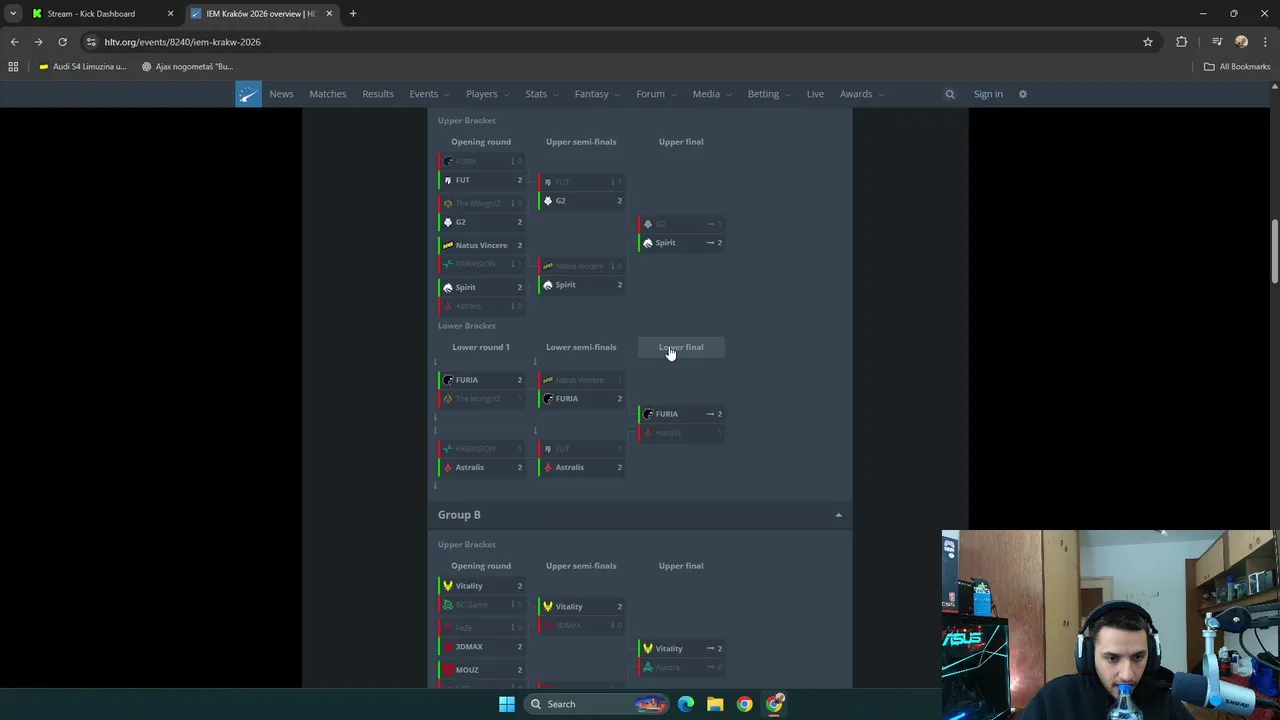The height and width of the screenshot is (720, 1280).
Task: Open 3DMAX match in Group B Opening round
Action: coord(482,647)
